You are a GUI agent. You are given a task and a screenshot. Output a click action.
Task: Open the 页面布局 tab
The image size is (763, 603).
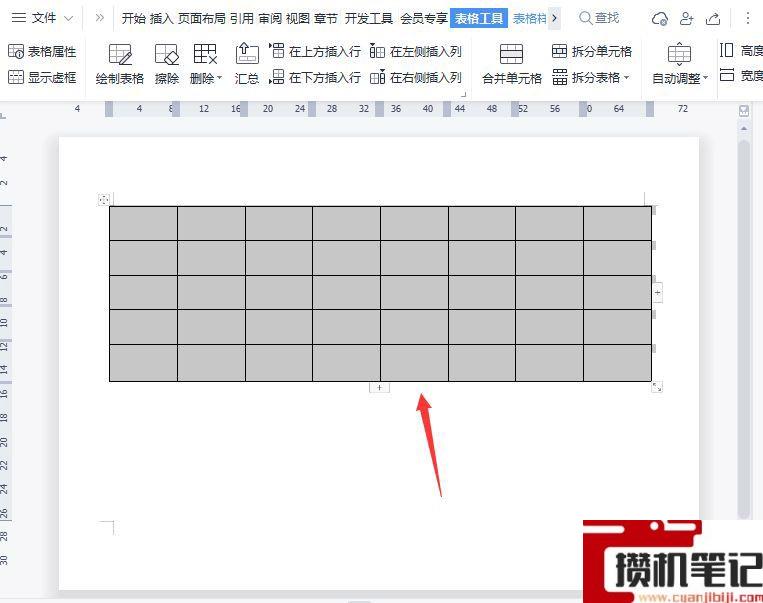click(201, 18)
